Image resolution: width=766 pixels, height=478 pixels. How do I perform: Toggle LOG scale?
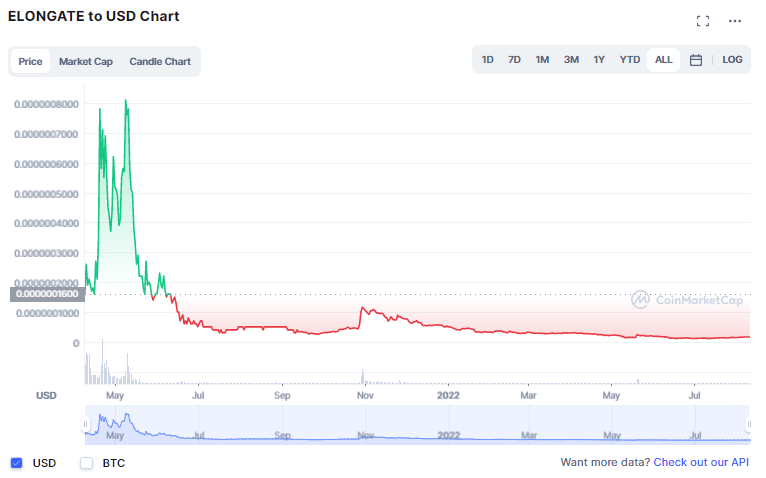point(732,60)
